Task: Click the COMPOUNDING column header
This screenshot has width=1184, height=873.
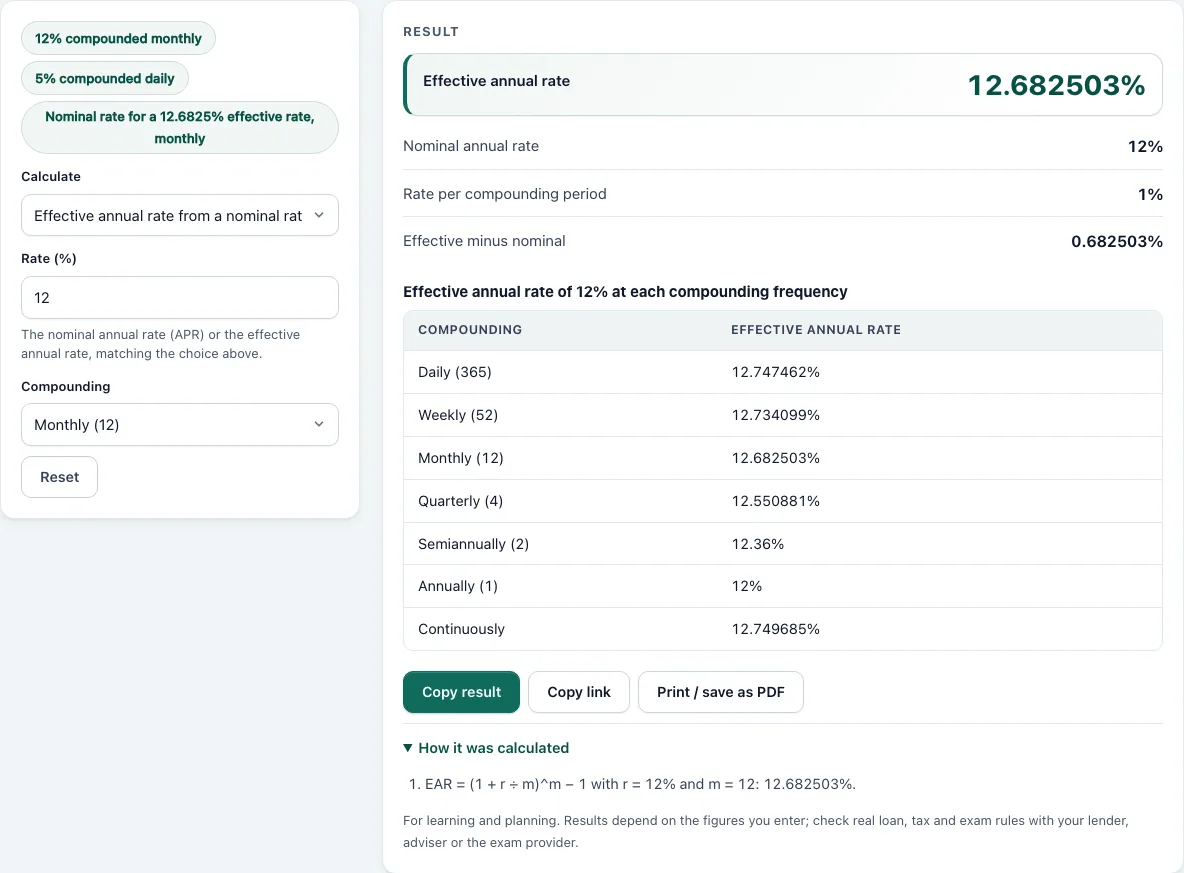Action: [x=470, y=330]
